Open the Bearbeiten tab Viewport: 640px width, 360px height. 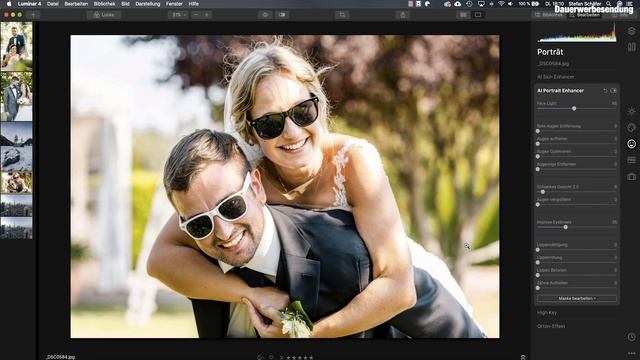(585, 15)
